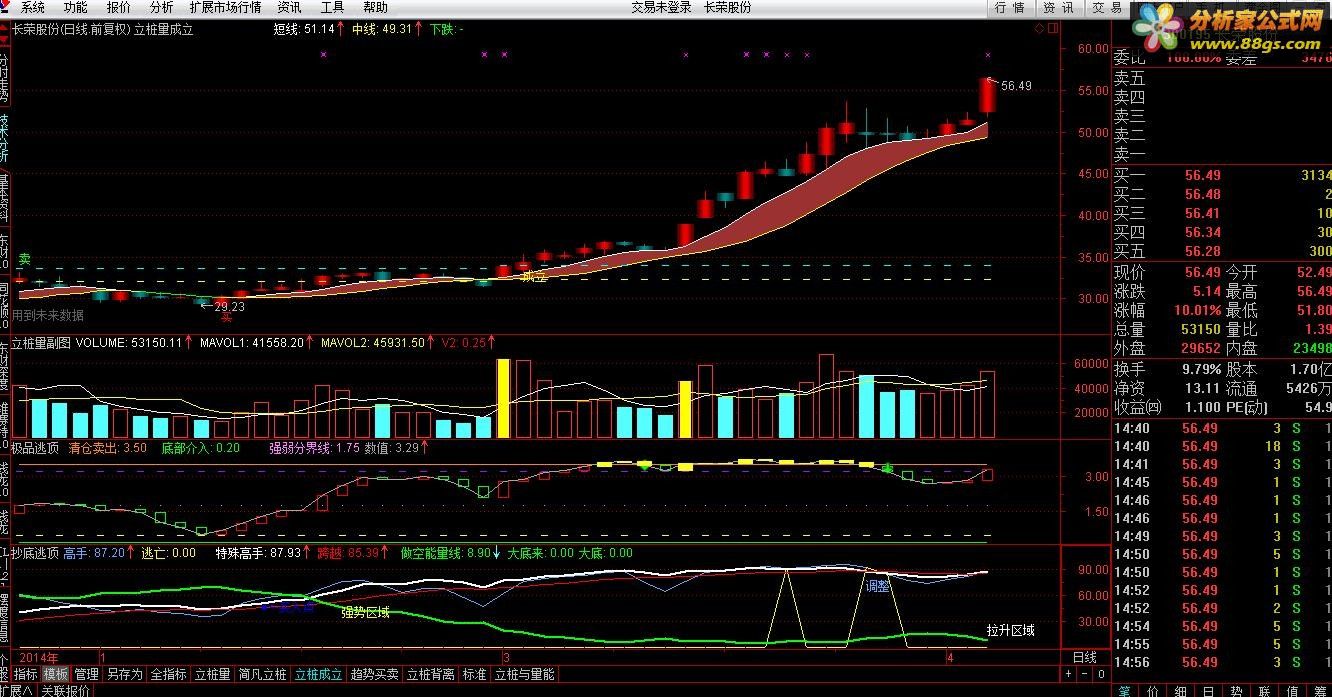Click the 14:56 trade tick row
1332x697 pixels.
point(1222,662)
